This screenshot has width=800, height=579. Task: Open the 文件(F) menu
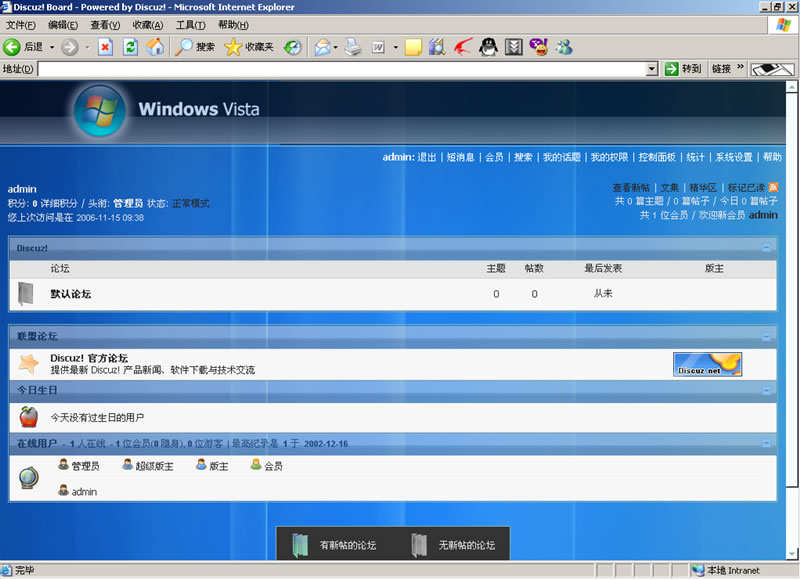pyautogui.click(x=21, y=25)
